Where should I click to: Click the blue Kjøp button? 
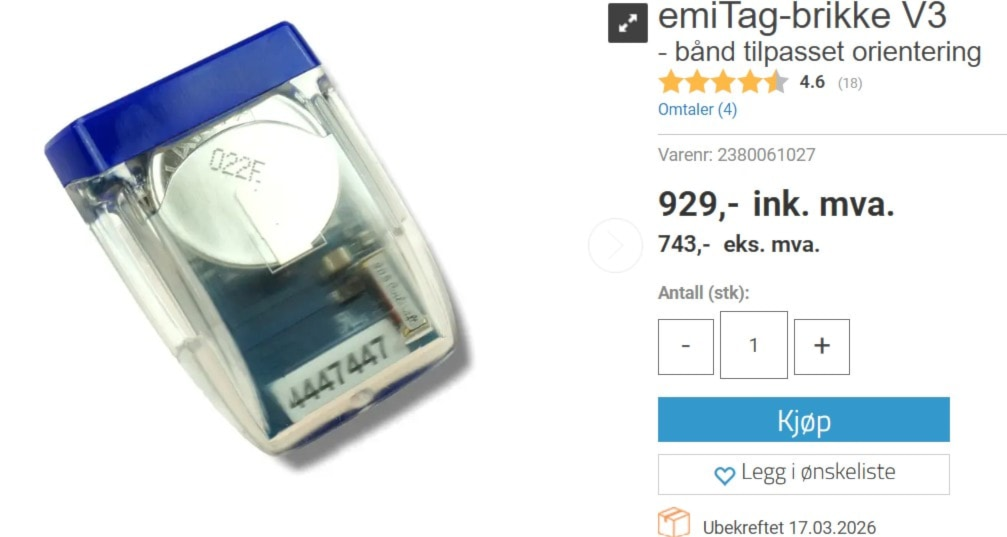coord(803,419)
